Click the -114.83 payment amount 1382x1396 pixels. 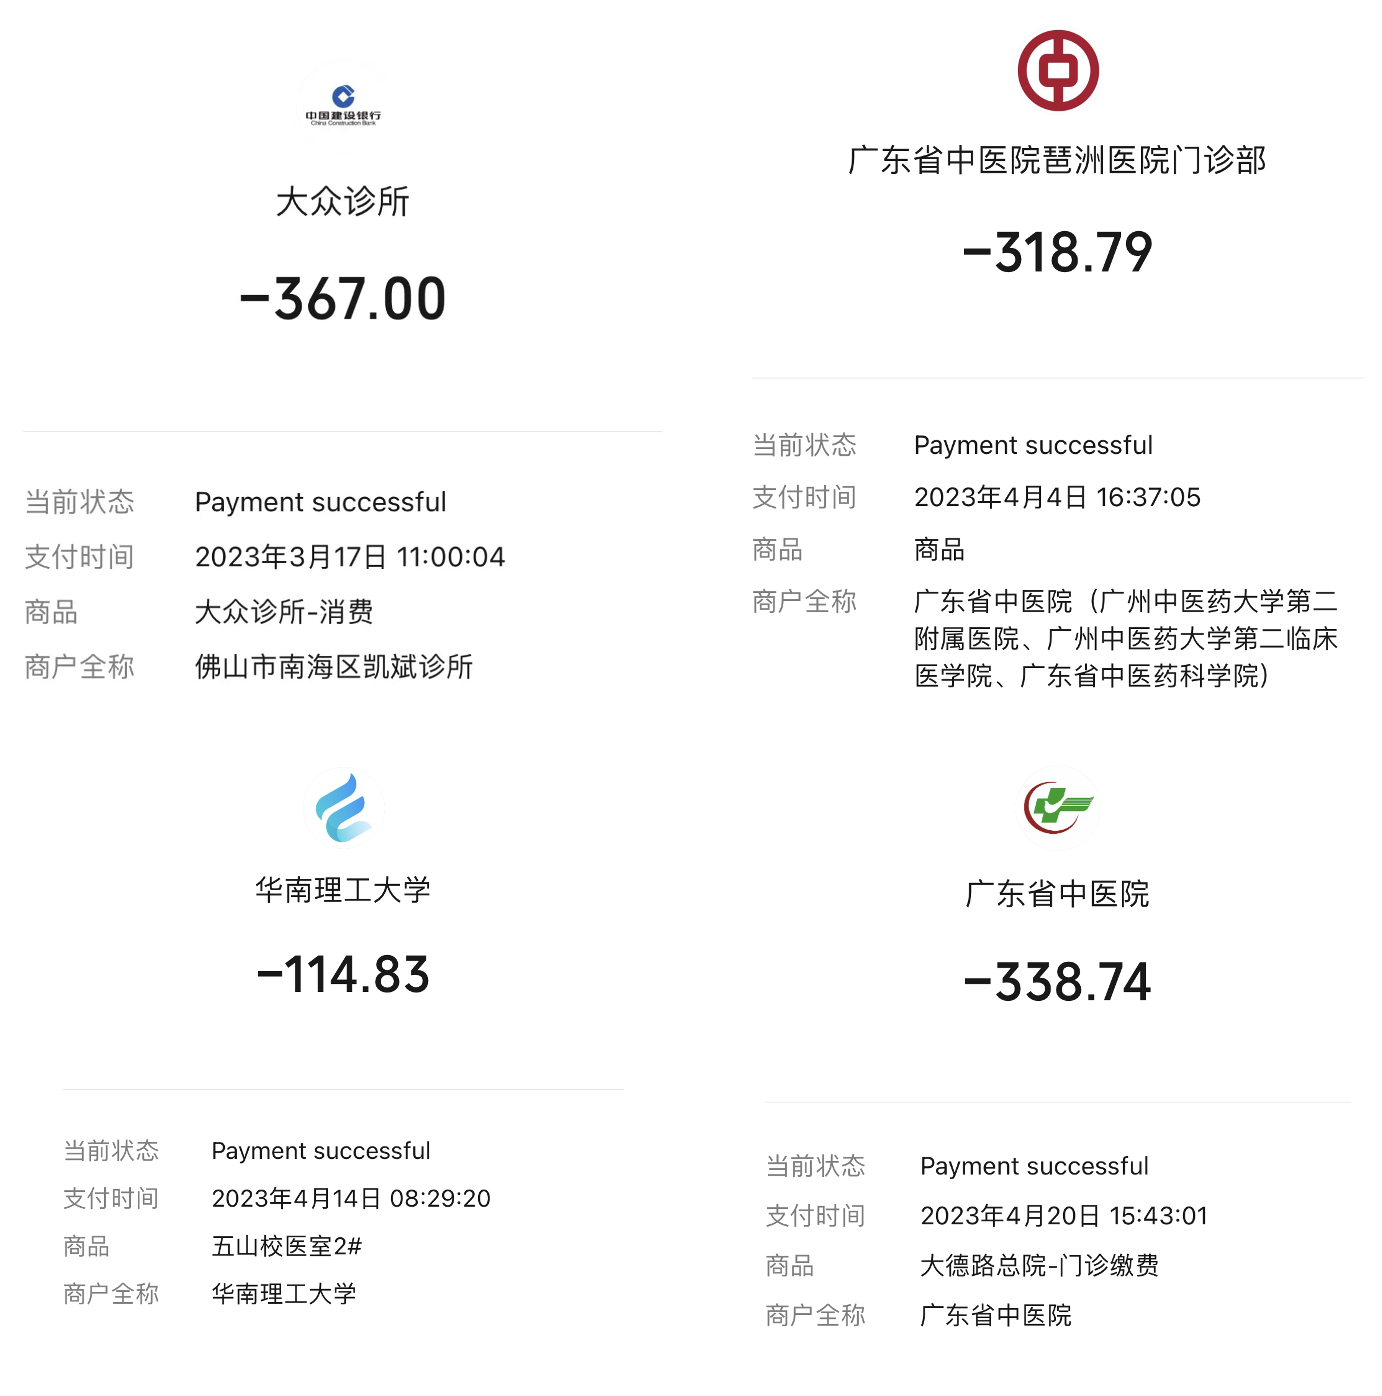(x=343, y=975)
